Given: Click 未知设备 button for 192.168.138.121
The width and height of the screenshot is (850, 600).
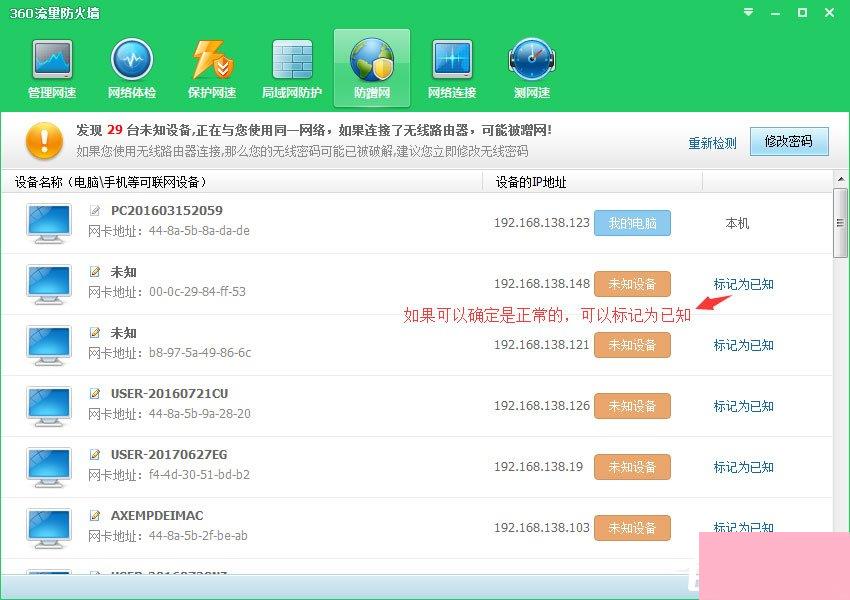Looking at the screenshot, I should coord(632,345).
